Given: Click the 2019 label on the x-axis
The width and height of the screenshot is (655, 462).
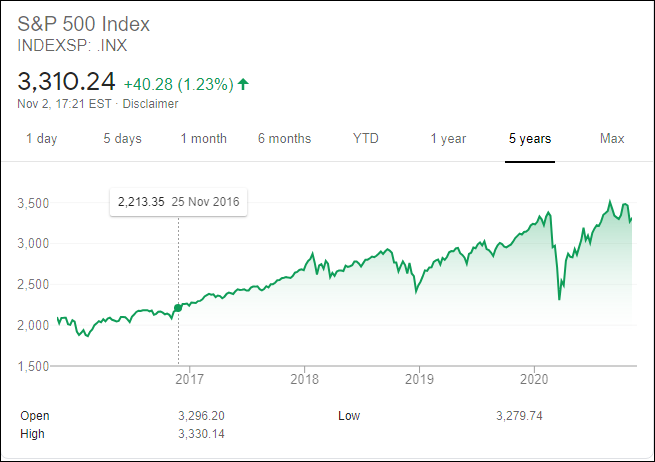Looking at the screenshot, I should [x=419, y=379].
